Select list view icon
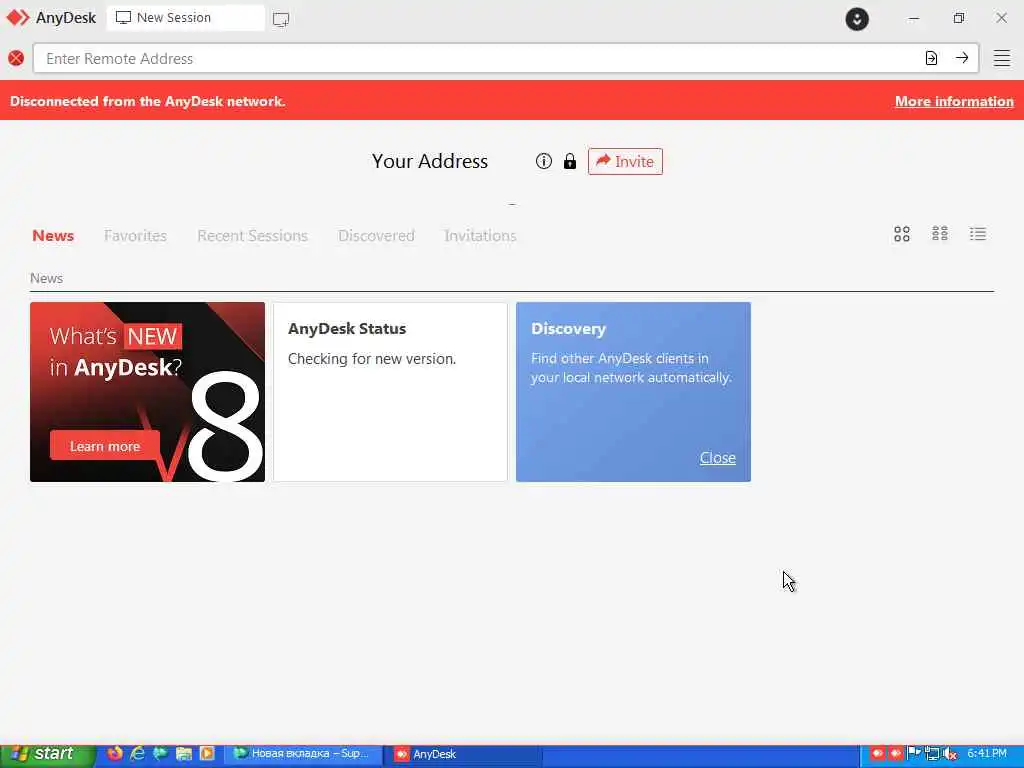This screenshot has height=768, width=1024. click(x=978, y=234)
